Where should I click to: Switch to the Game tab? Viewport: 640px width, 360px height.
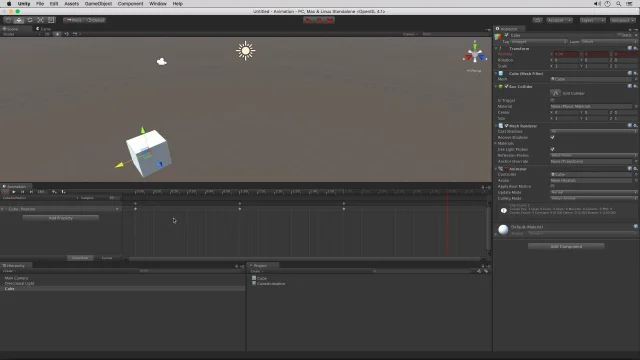point(43,29)
